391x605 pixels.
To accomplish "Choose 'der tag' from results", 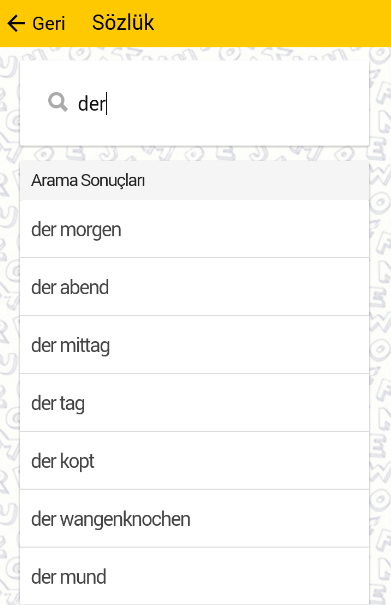I will (195, 402).
